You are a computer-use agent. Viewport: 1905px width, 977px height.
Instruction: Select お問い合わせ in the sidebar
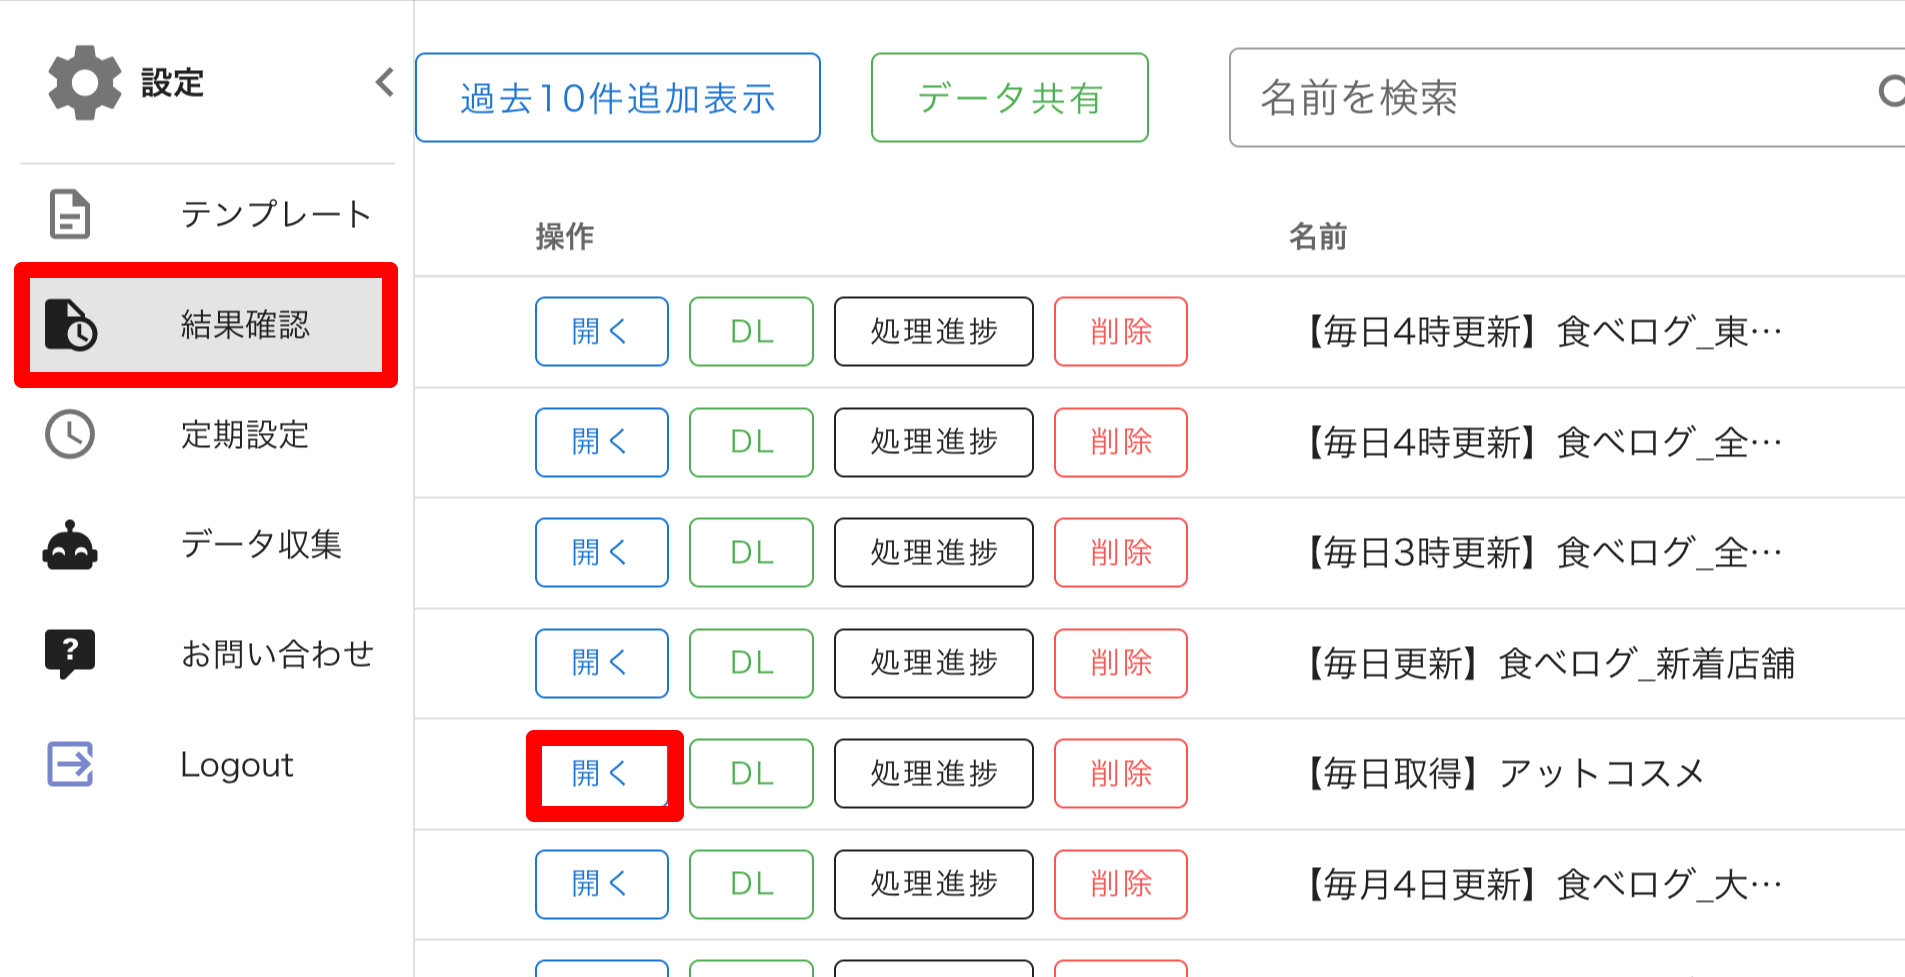click(x=277, y=654)
